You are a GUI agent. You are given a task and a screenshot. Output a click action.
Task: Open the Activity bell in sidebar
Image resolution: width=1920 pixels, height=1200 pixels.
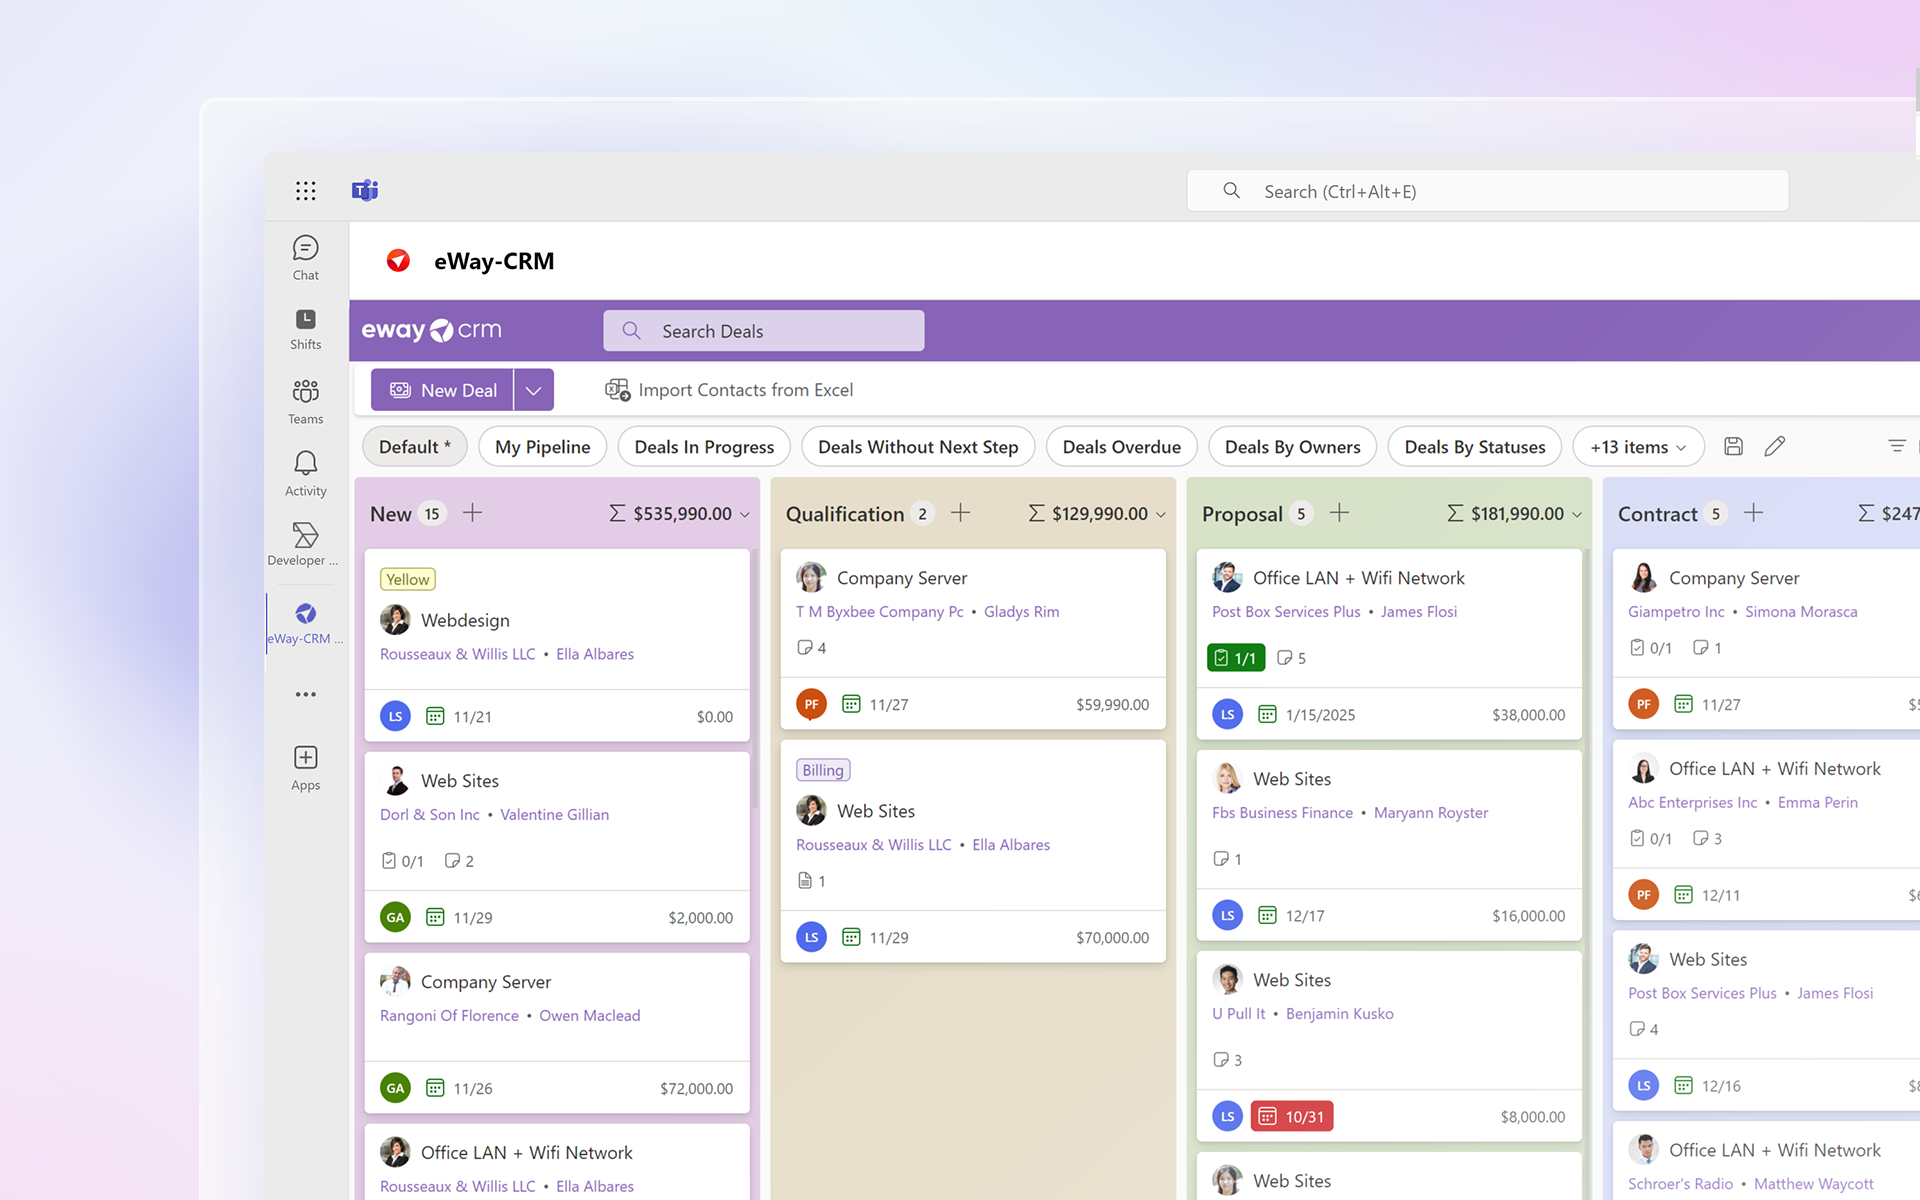306,473
